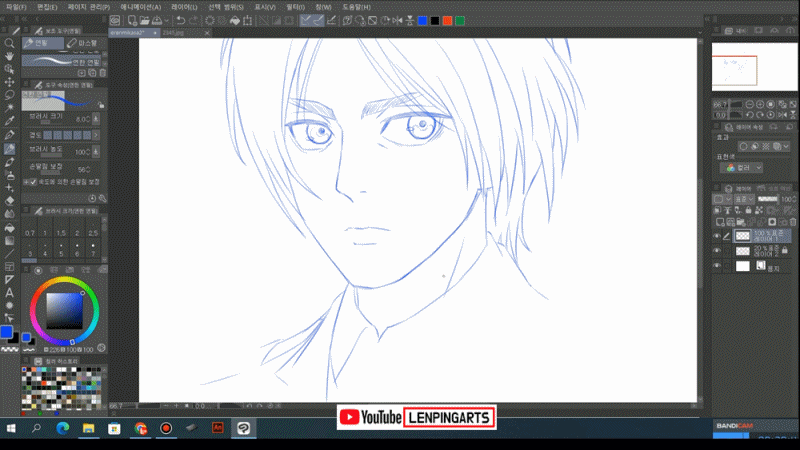Open the Edit menu
This screenshot has height=450, width=800.
click(47, 7)
